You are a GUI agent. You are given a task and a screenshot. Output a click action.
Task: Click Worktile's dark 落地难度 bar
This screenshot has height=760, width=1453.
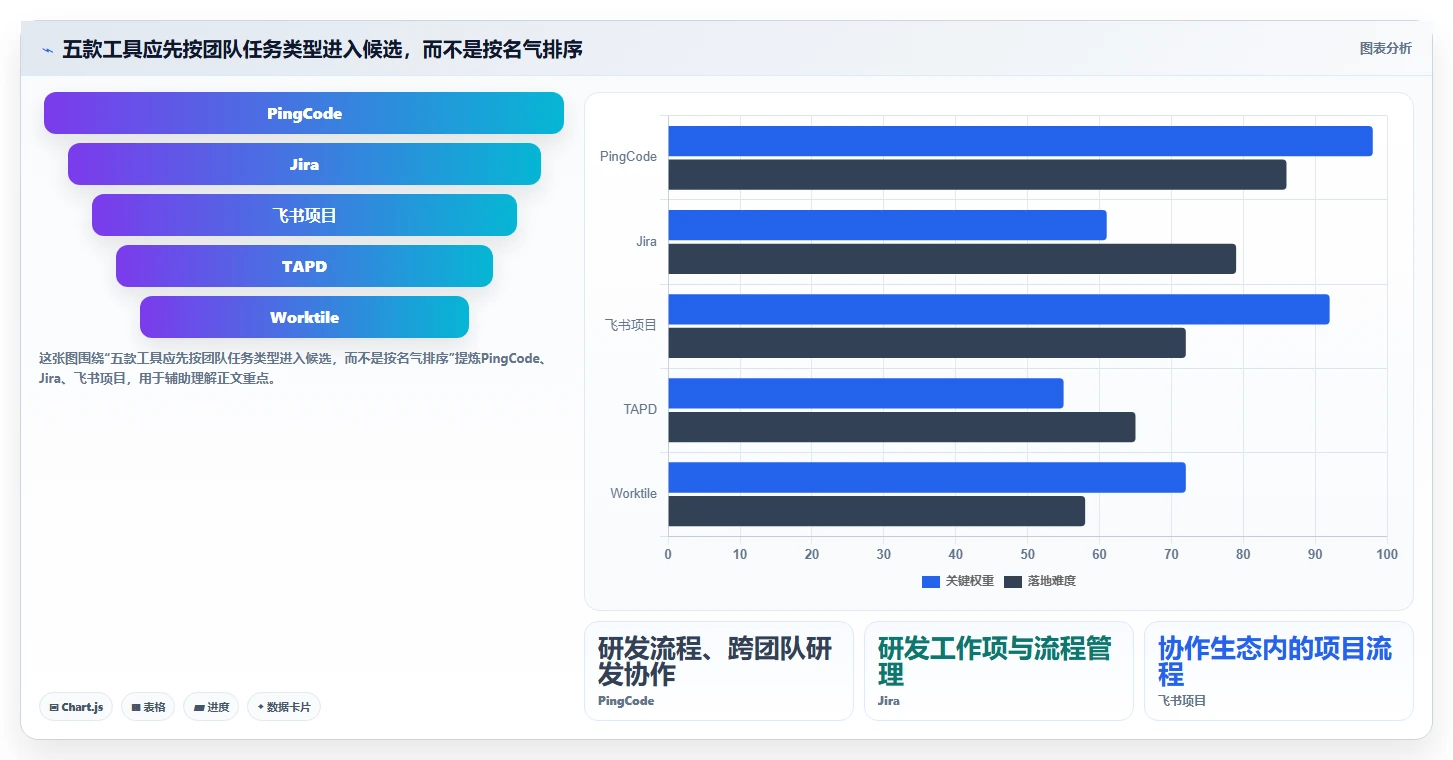click(877, 511)
